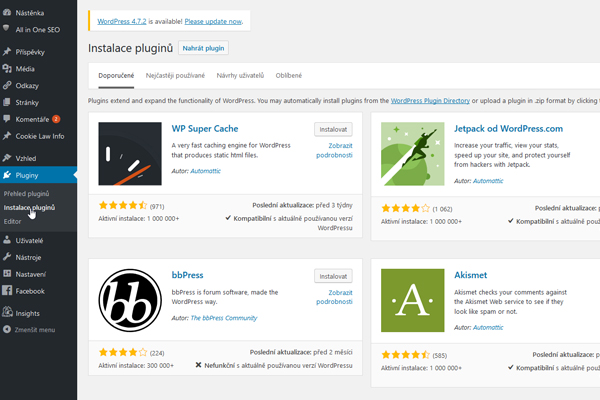Open the Nástěnka dashboard icon

coord(7,13)
